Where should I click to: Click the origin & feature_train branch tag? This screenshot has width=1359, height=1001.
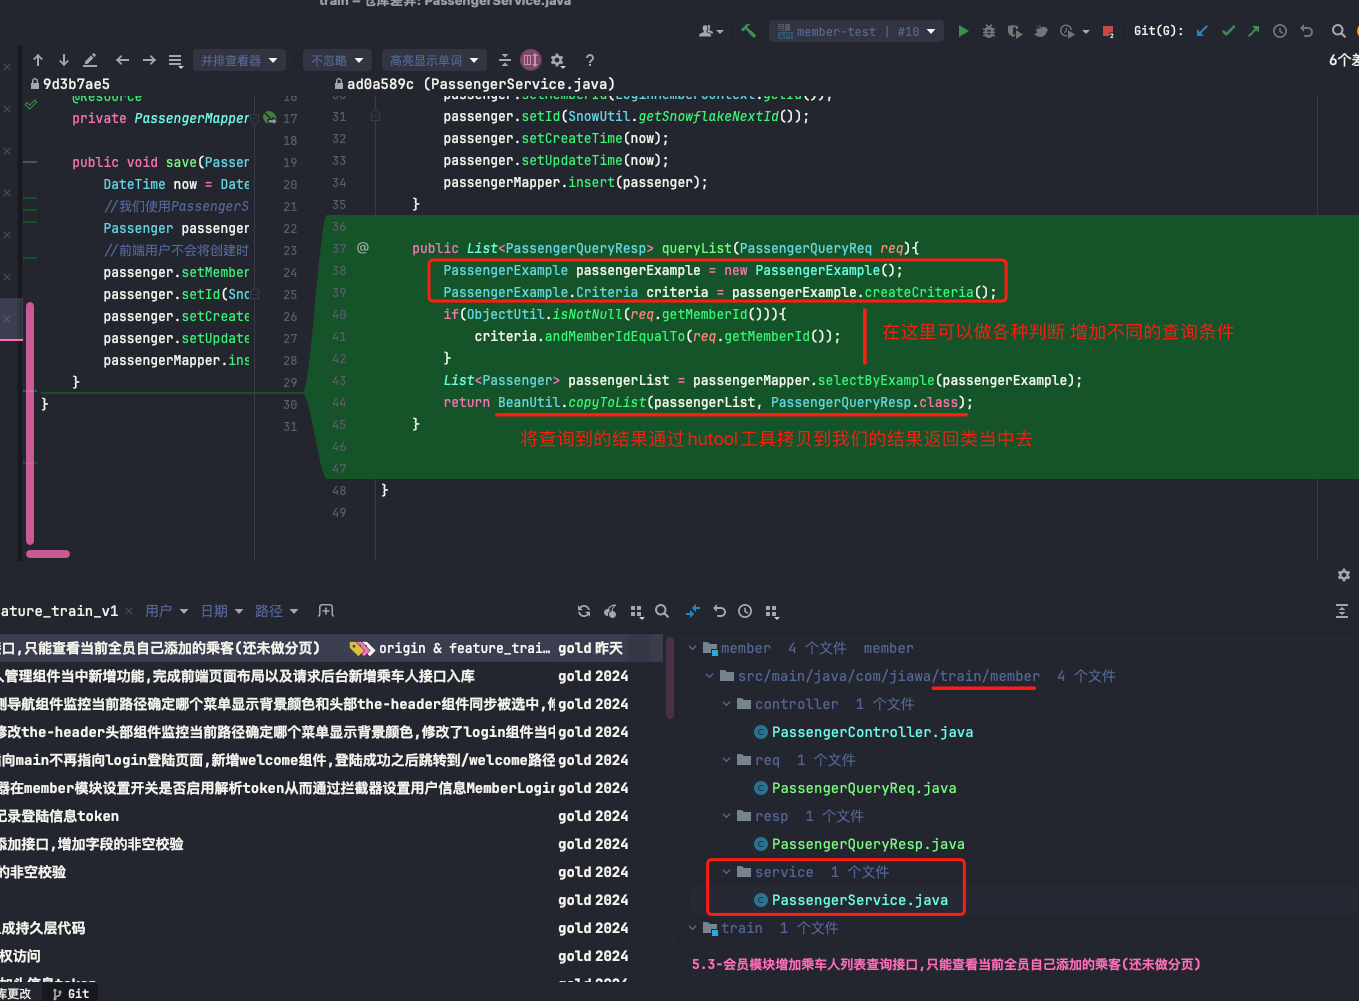click(449, 648)
